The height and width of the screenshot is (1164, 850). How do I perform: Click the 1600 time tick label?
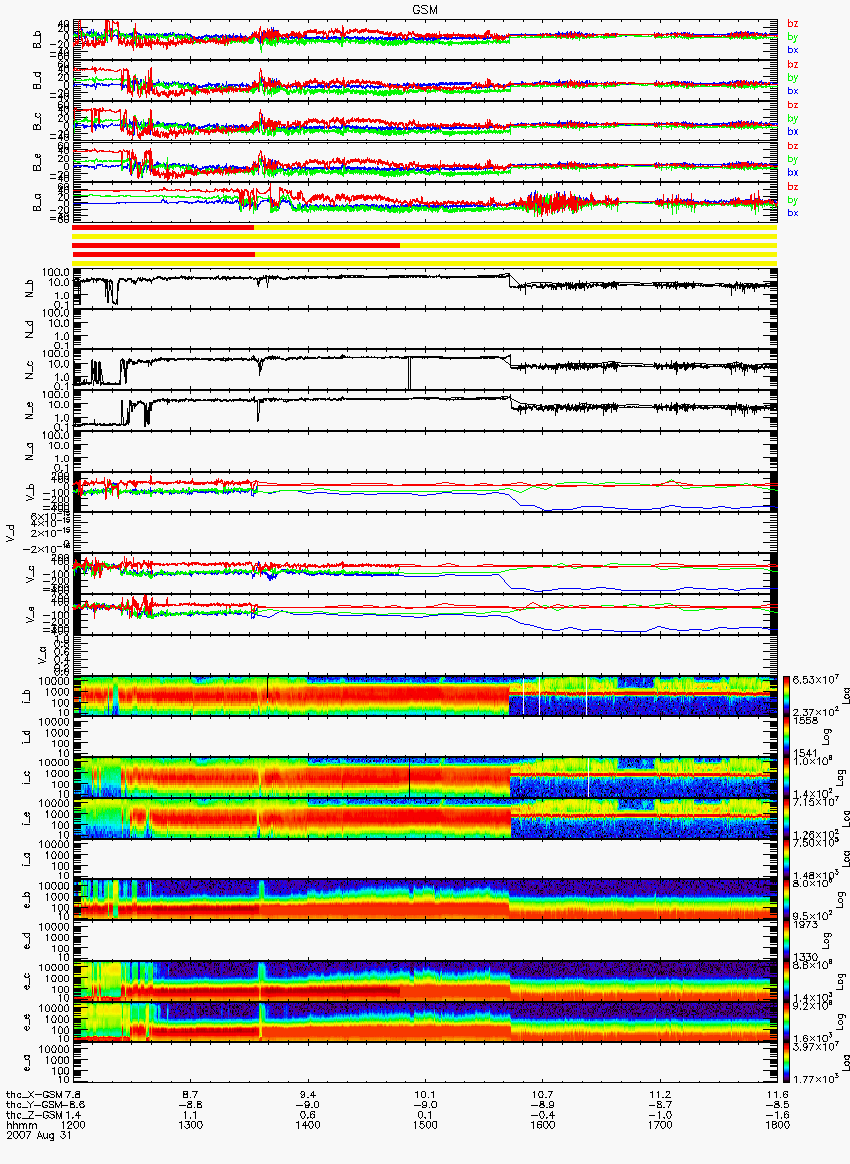[x=543, y=1125]
